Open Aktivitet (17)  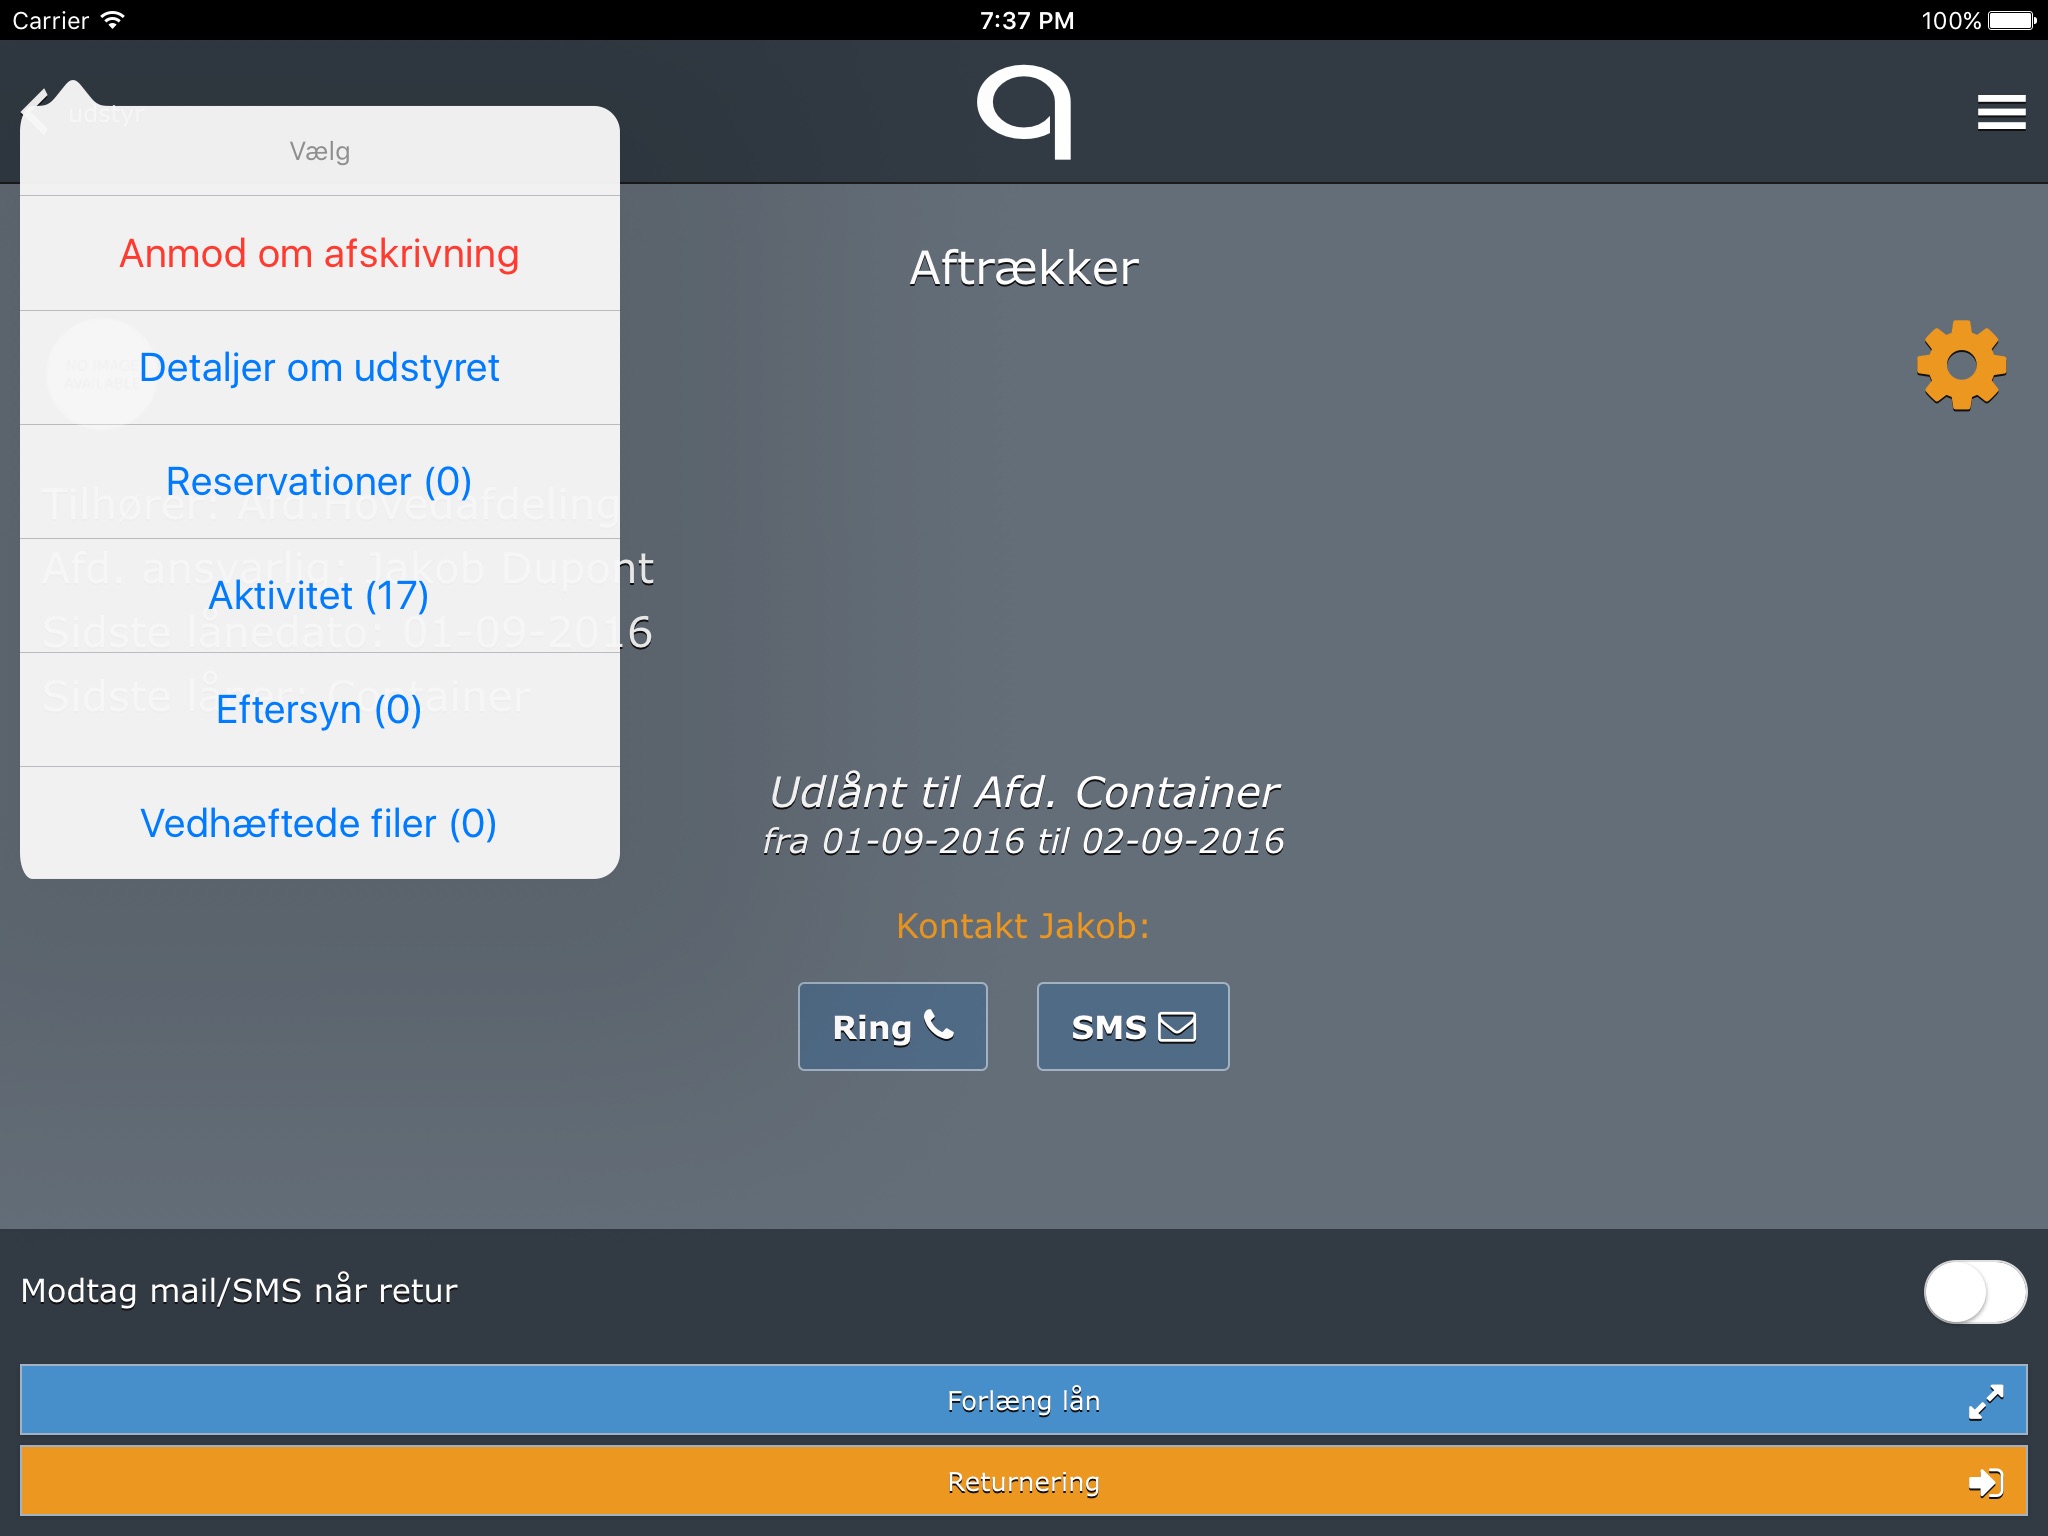point(320,595)
